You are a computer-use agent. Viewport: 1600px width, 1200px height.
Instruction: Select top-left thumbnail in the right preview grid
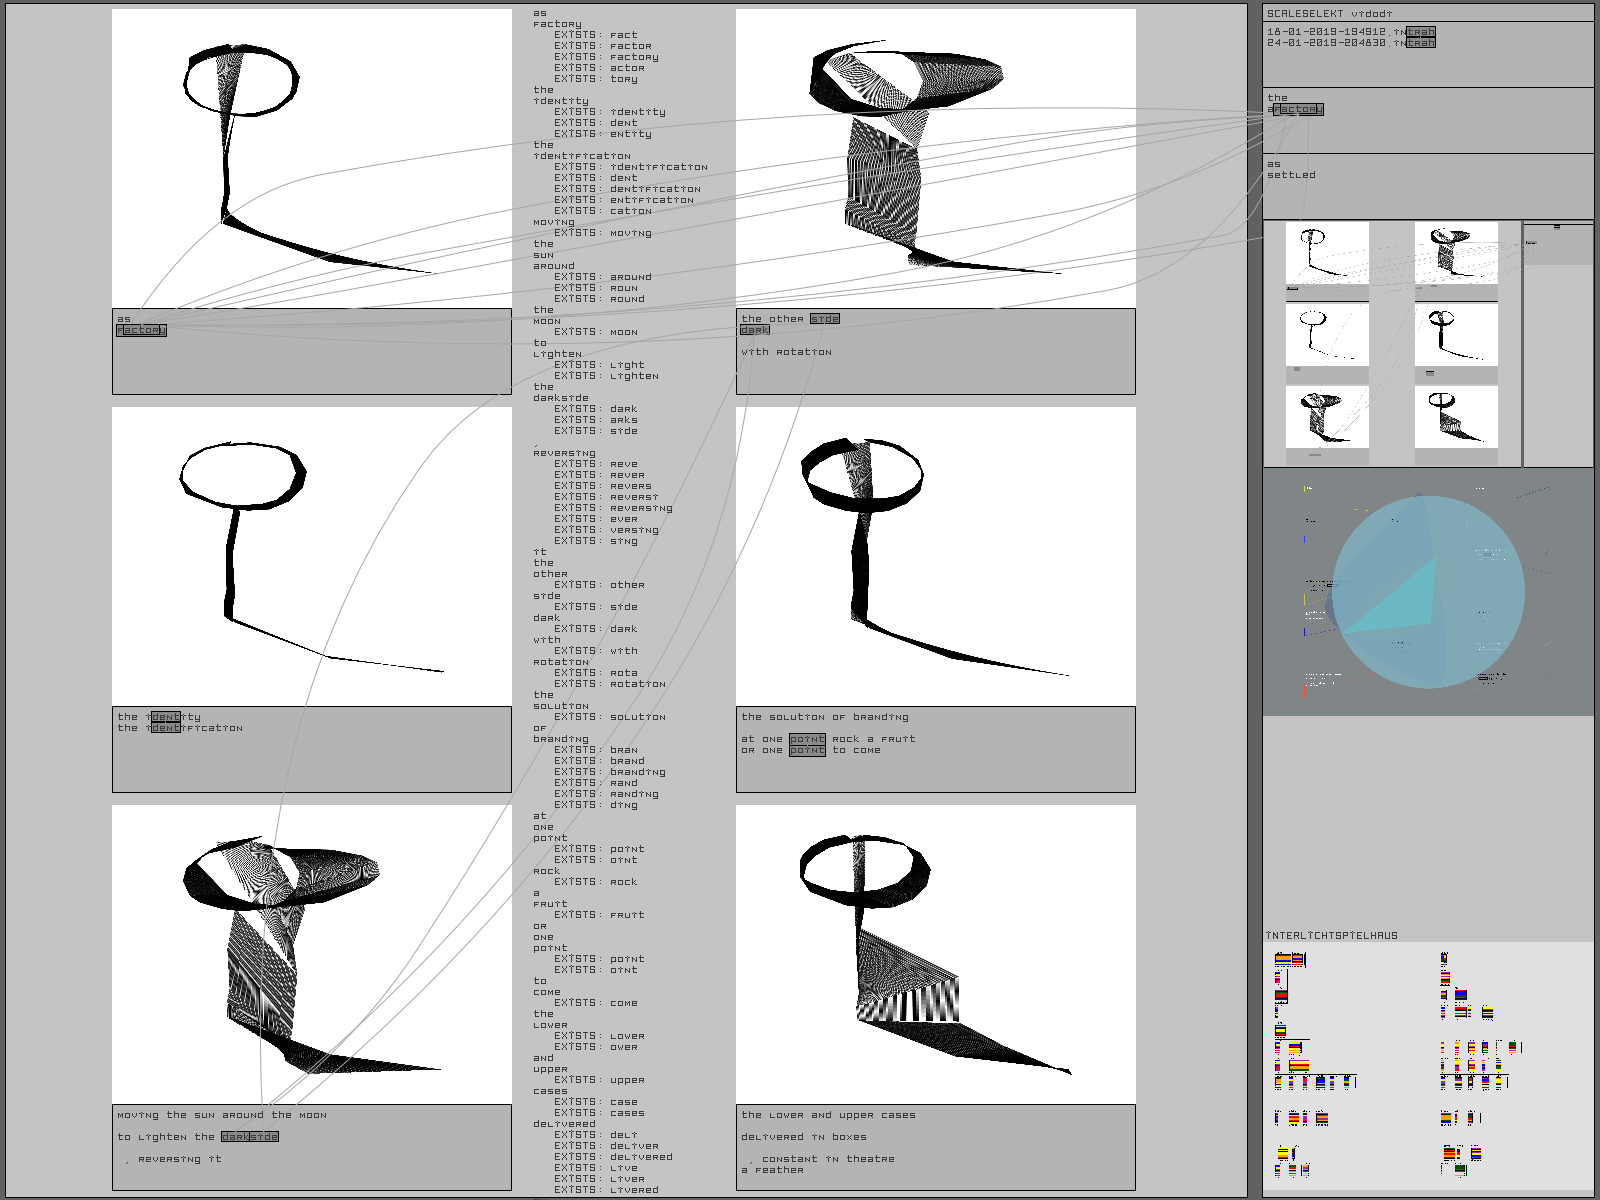(x=1327, y=255)
